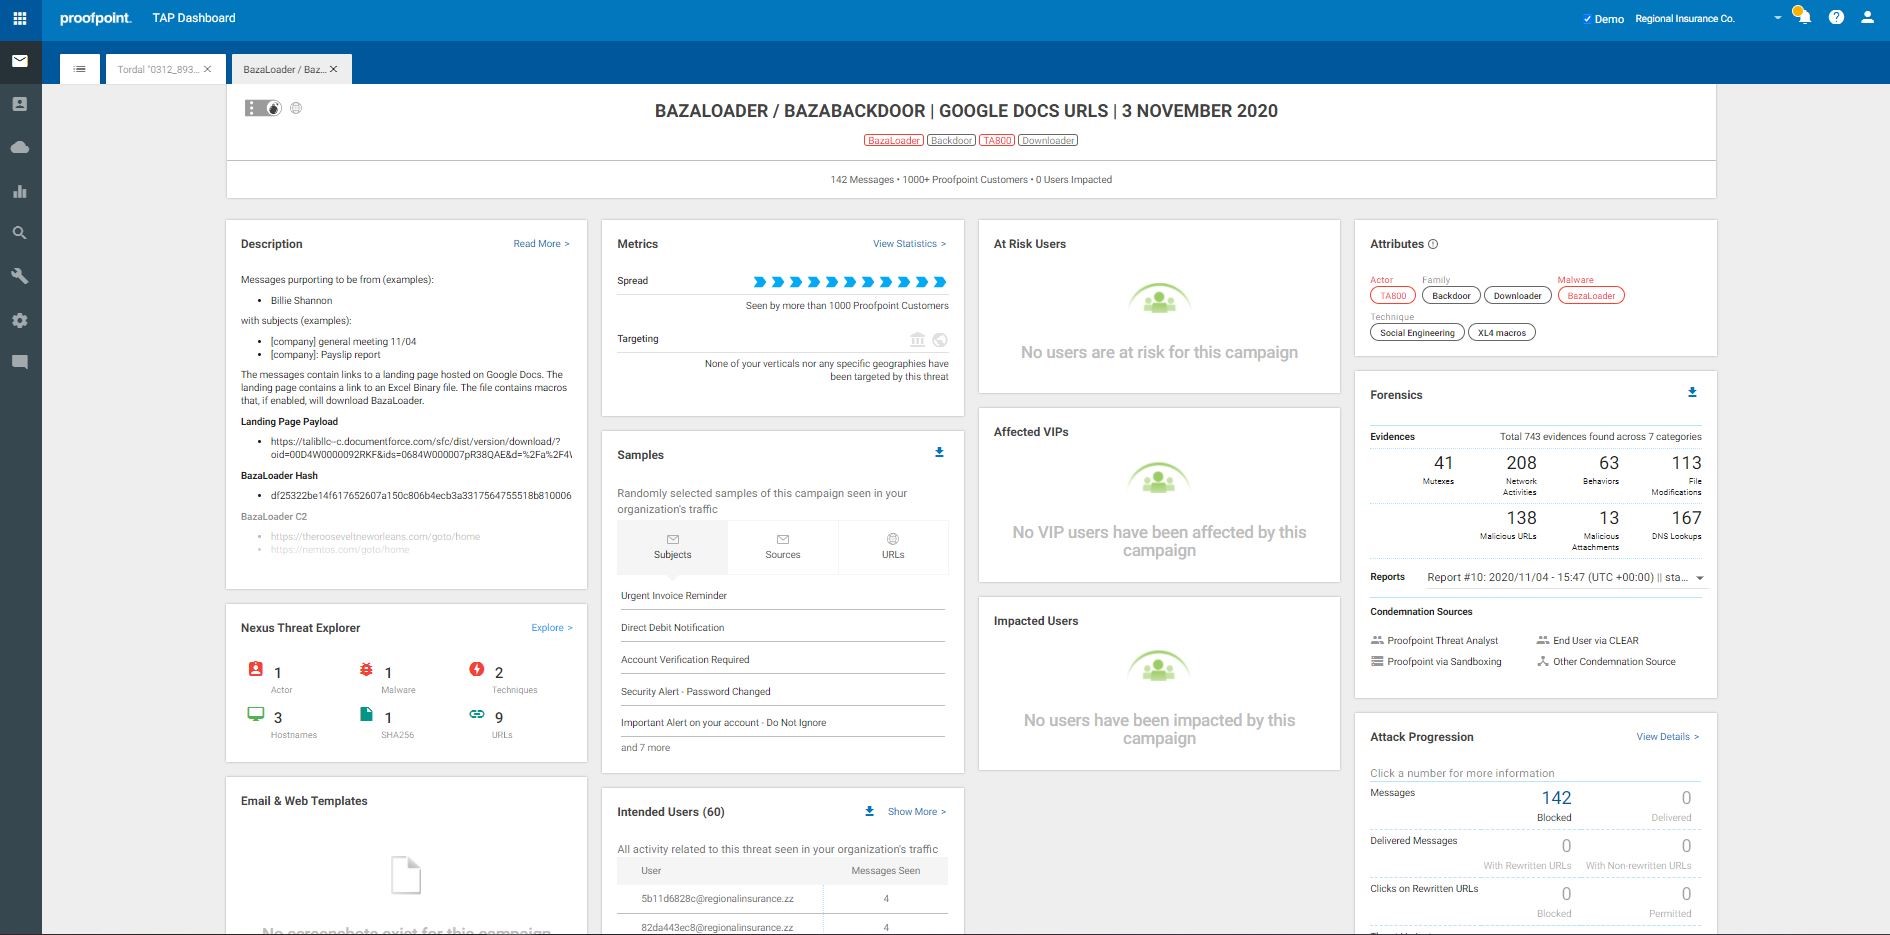The height and width of the screenshot is (935, 1890).
Task: Click the Targeting verticals building icon
Action: tap(917, 340)
